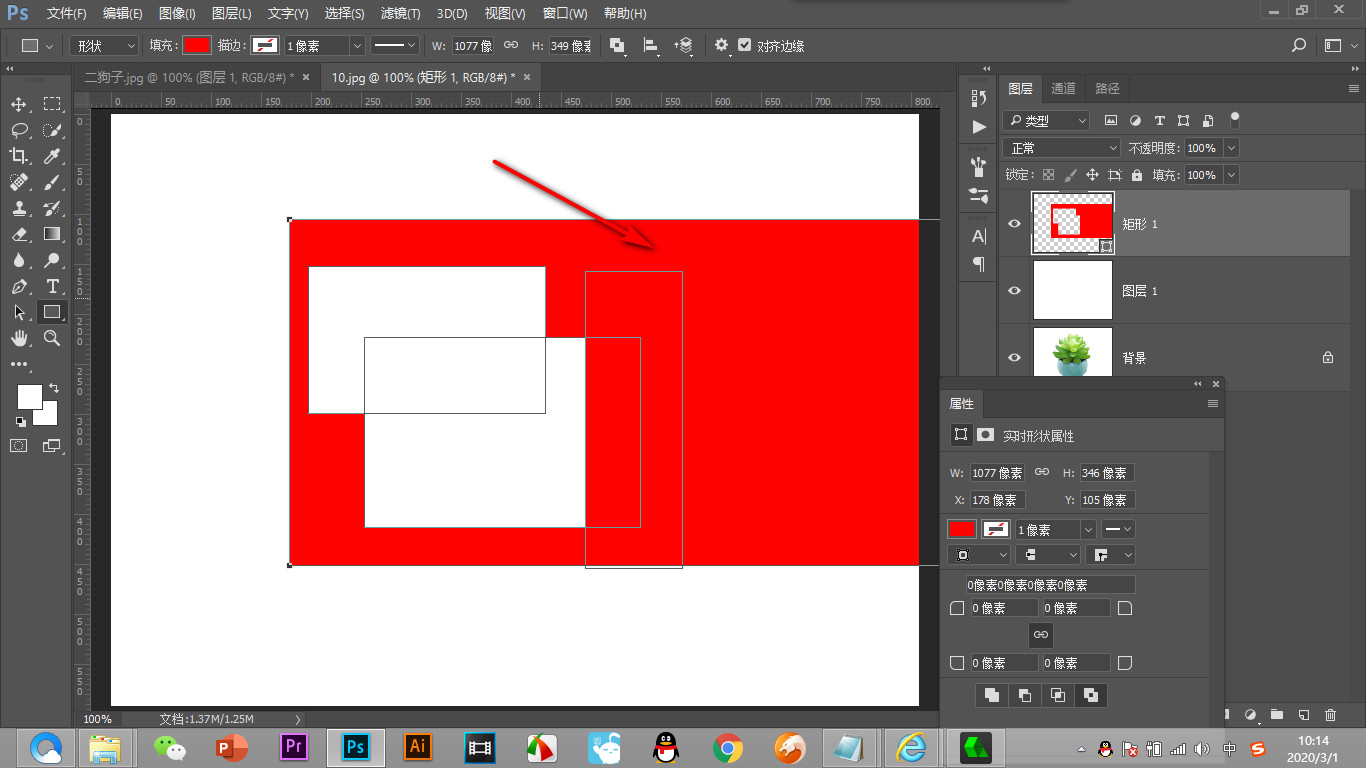Open the 形状 tool mode dropdown

[x=104, y=46]
